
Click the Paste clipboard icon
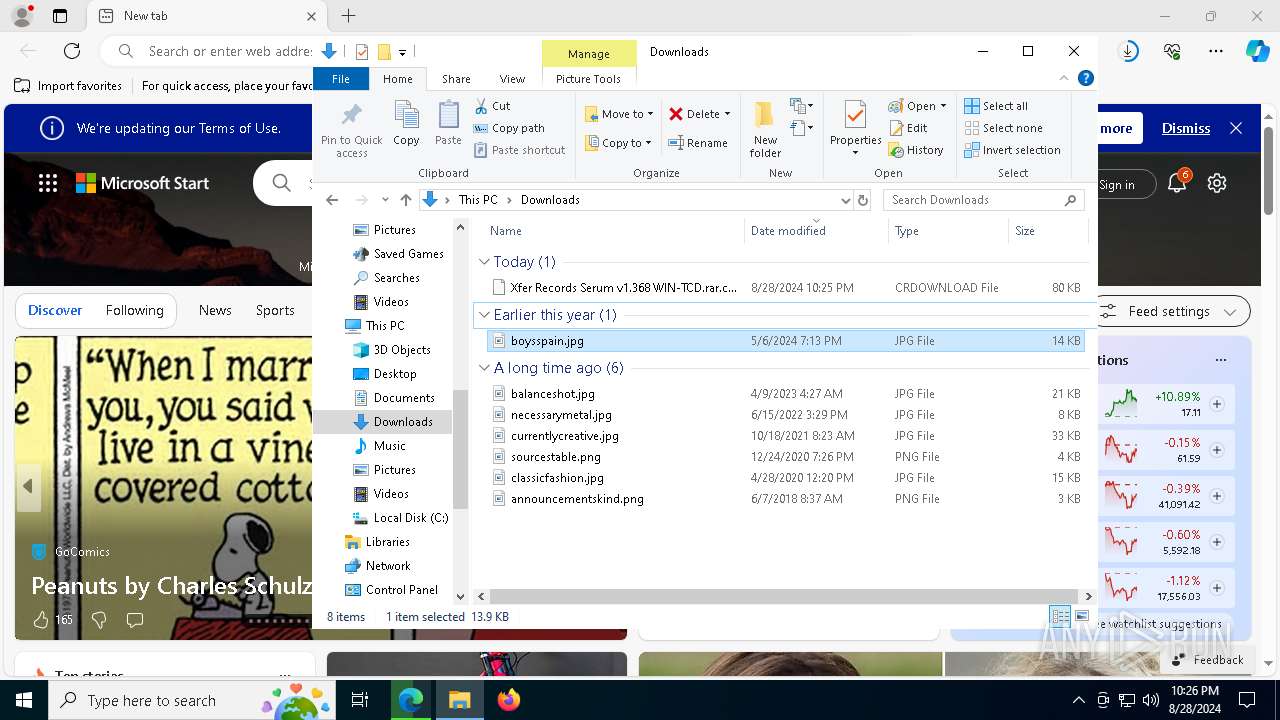(x=448, y=123)
